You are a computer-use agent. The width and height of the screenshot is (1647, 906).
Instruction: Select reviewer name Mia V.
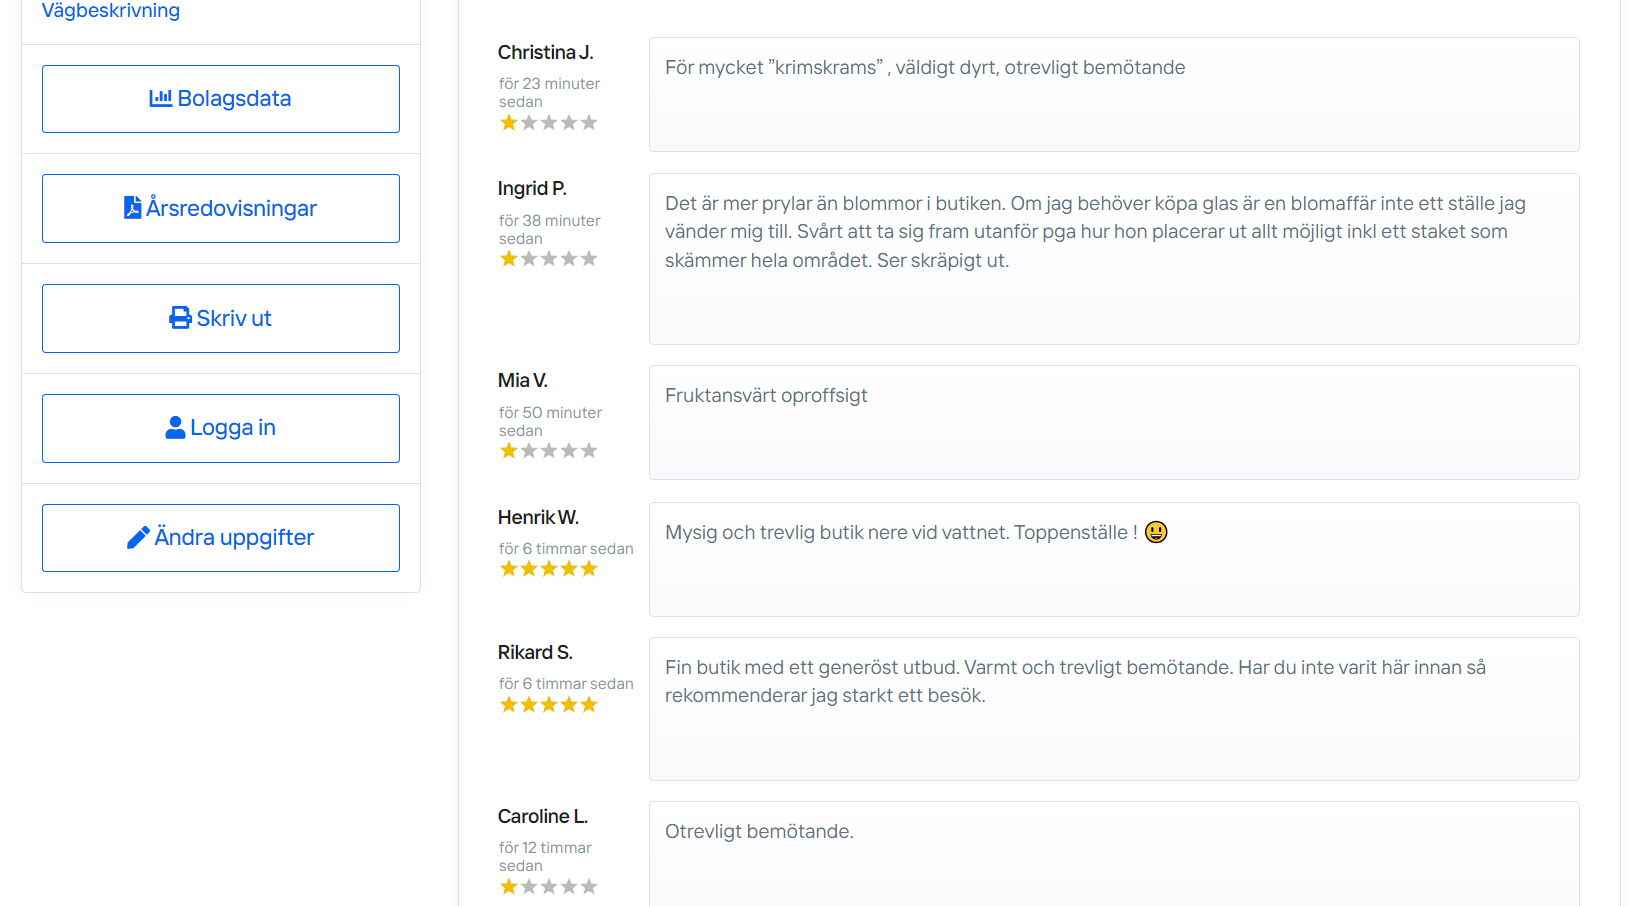click(523, 380)
